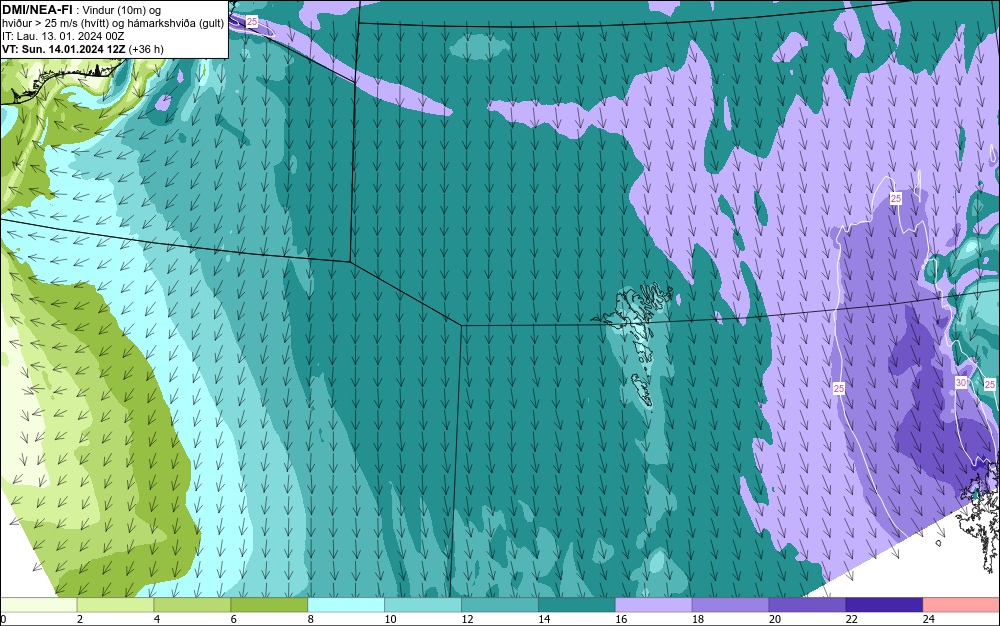Screen dimensions: 1000x626
Task: Click the 12–14 m/s teal swatch
Action: point(500,605)
